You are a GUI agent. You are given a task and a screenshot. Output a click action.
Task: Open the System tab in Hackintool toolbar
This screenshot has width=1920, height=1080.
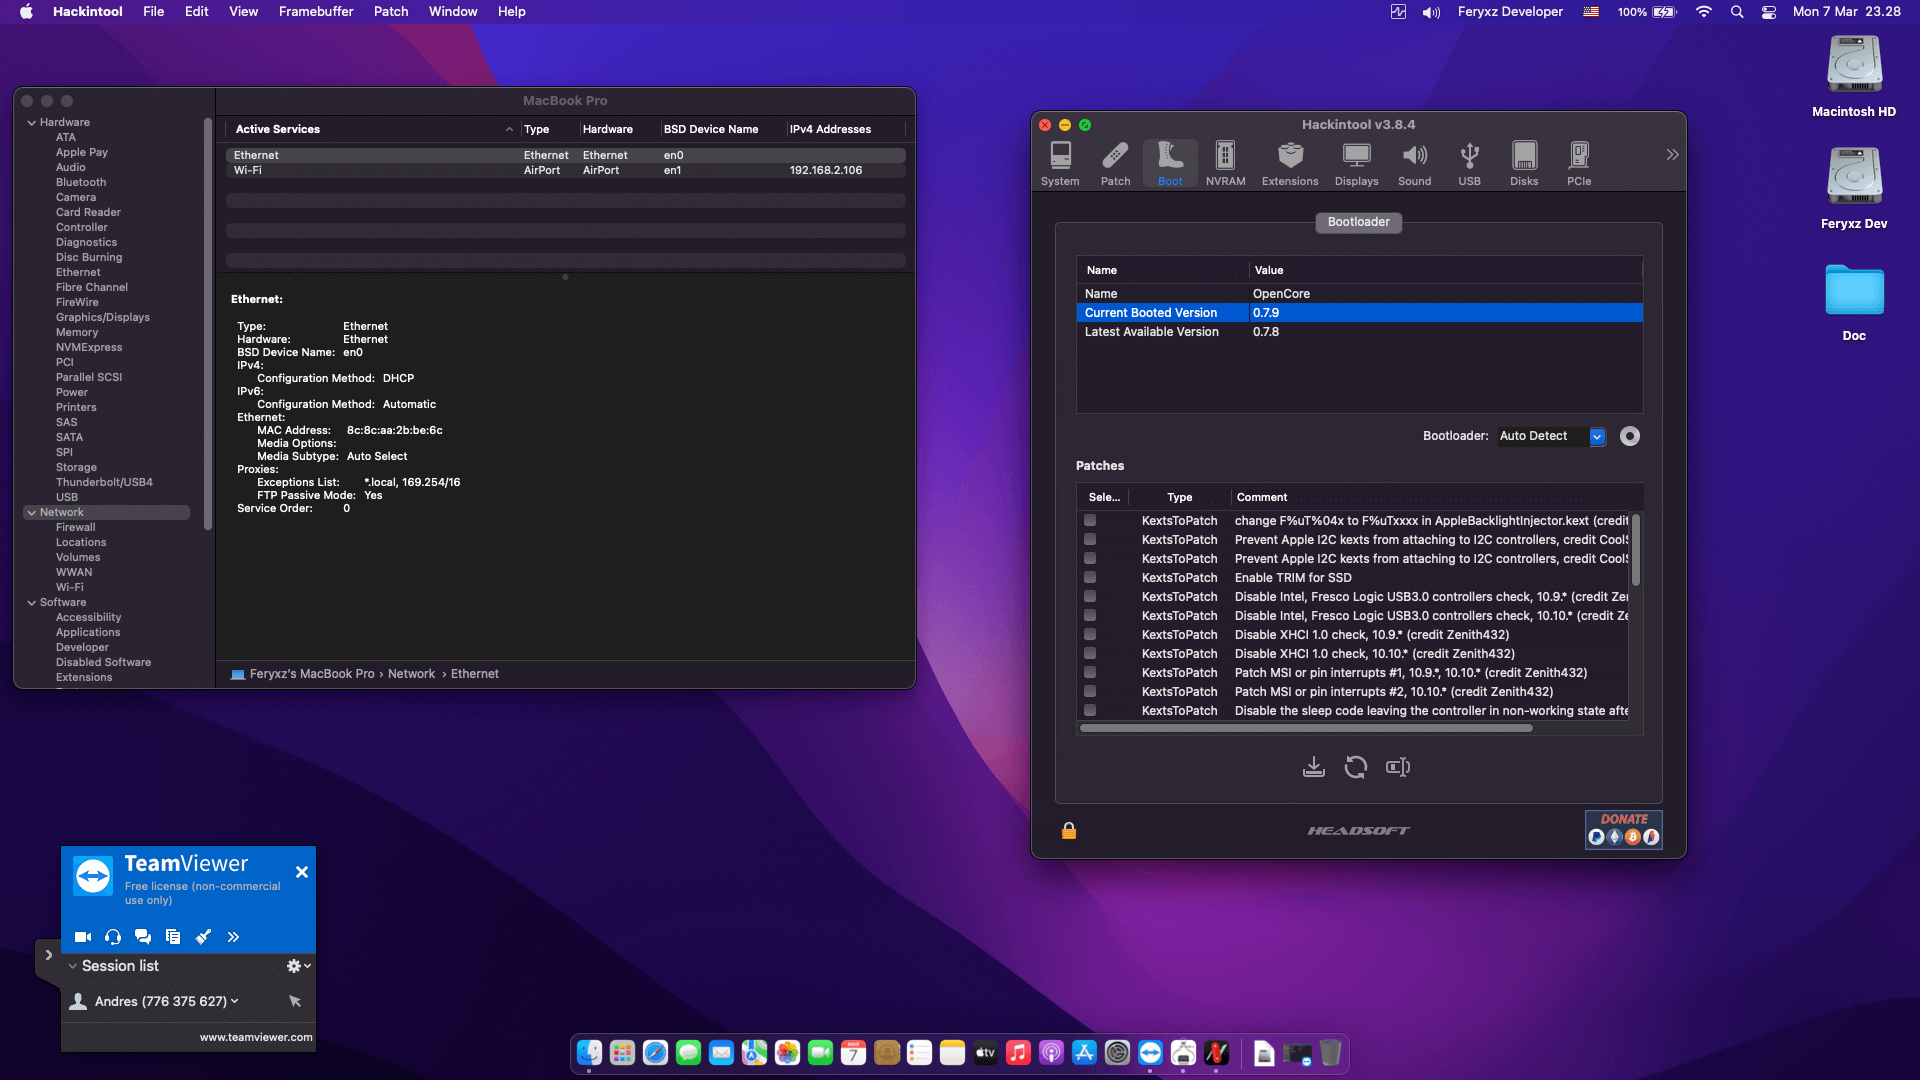pos(1060,164)
